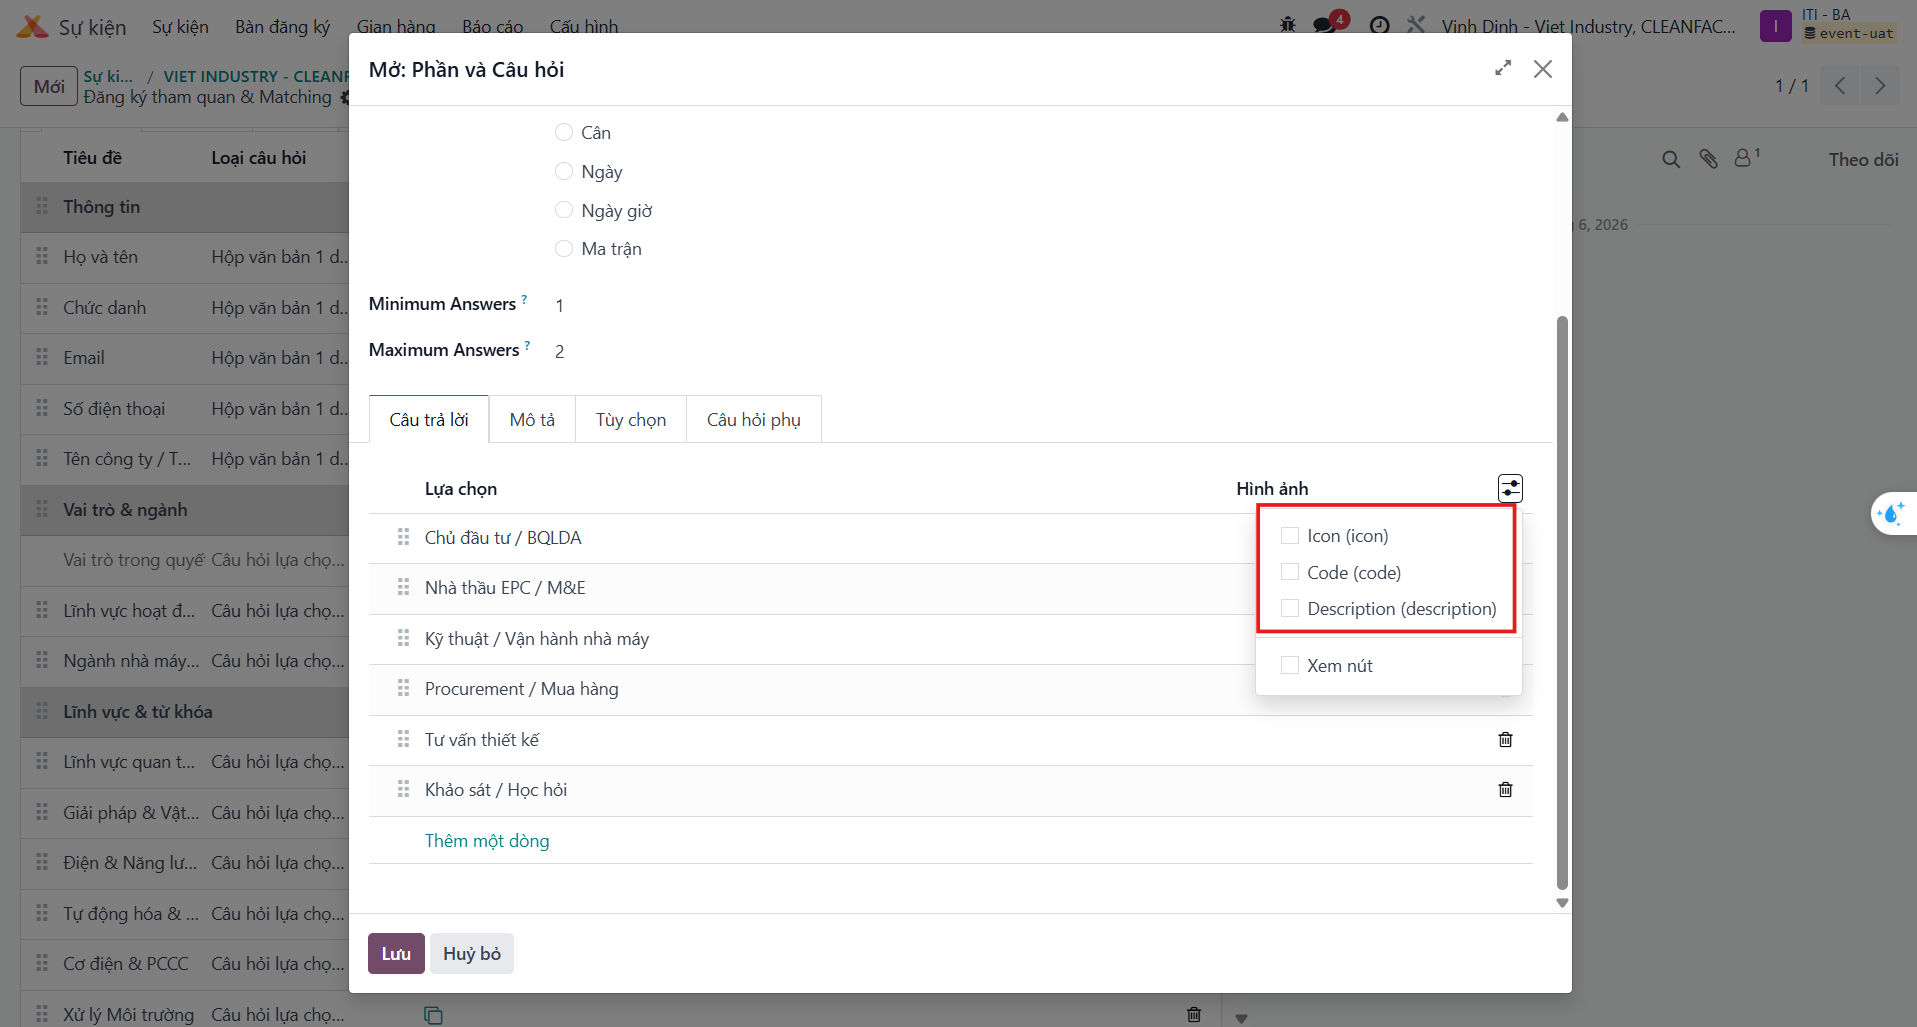Screen dimensions: 1917x1027
Task: Open the VIET INDUSTRY breadcrumb link
Action: pos(256,76)
